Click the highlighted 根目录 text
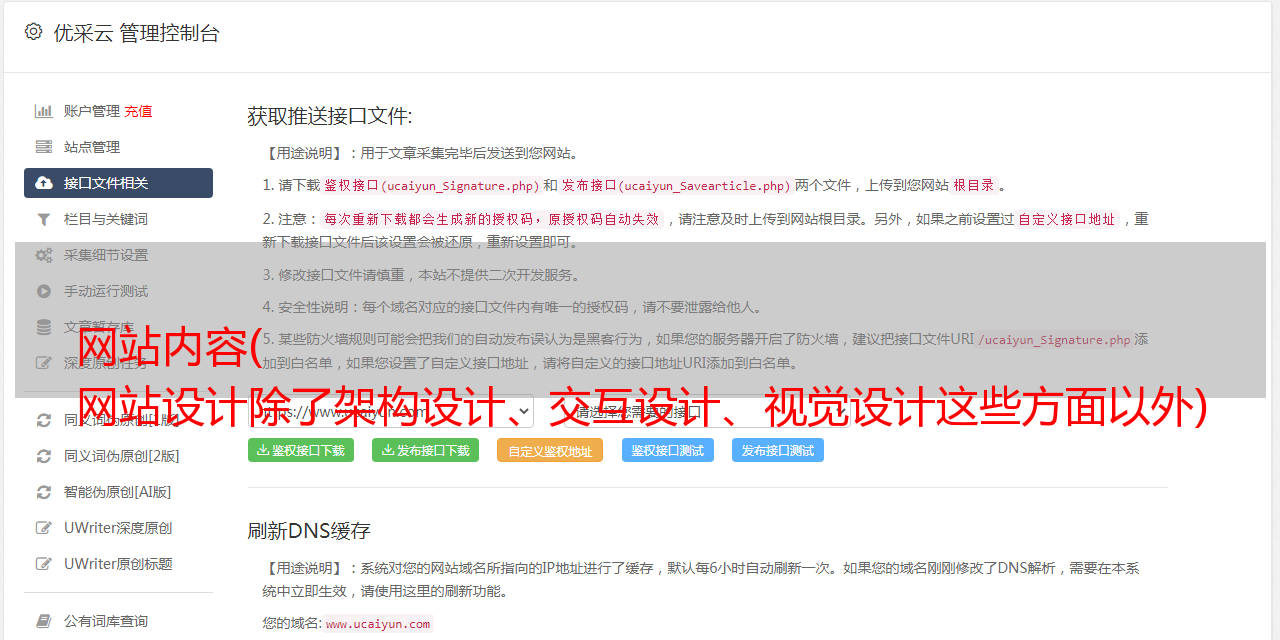Viewport: 1280px width, 640px height. point(974,185)
